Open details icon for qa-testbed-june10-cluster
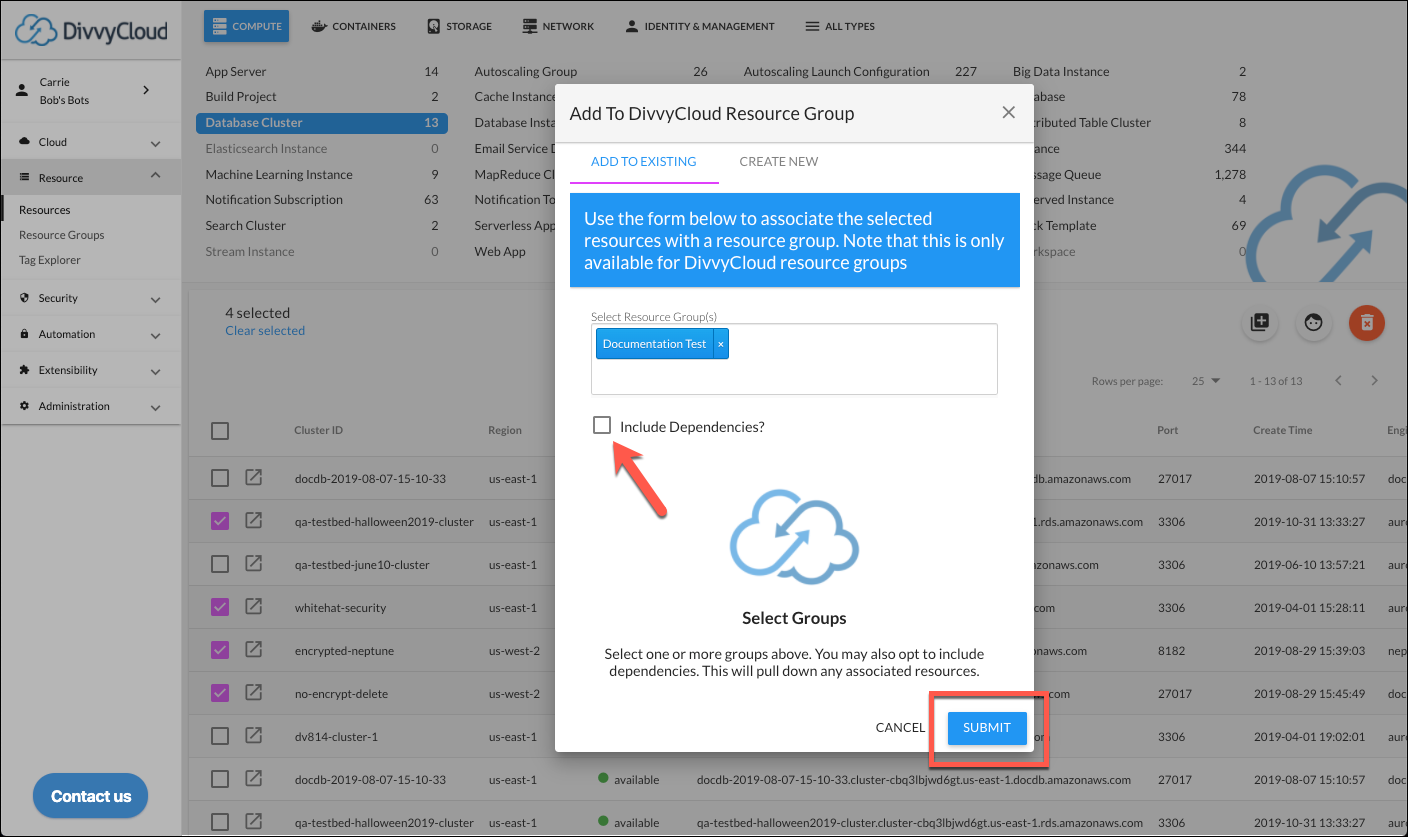 254,564
